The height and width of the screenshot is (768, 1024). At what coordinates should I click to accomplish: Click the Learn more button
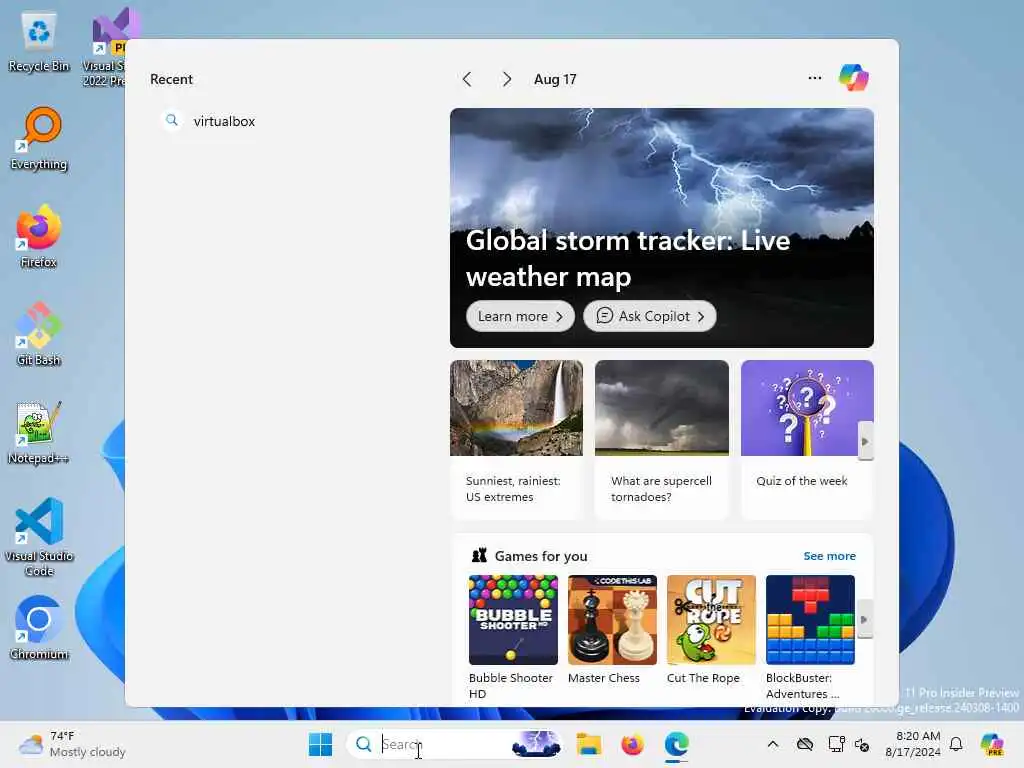tap(520, 316)
